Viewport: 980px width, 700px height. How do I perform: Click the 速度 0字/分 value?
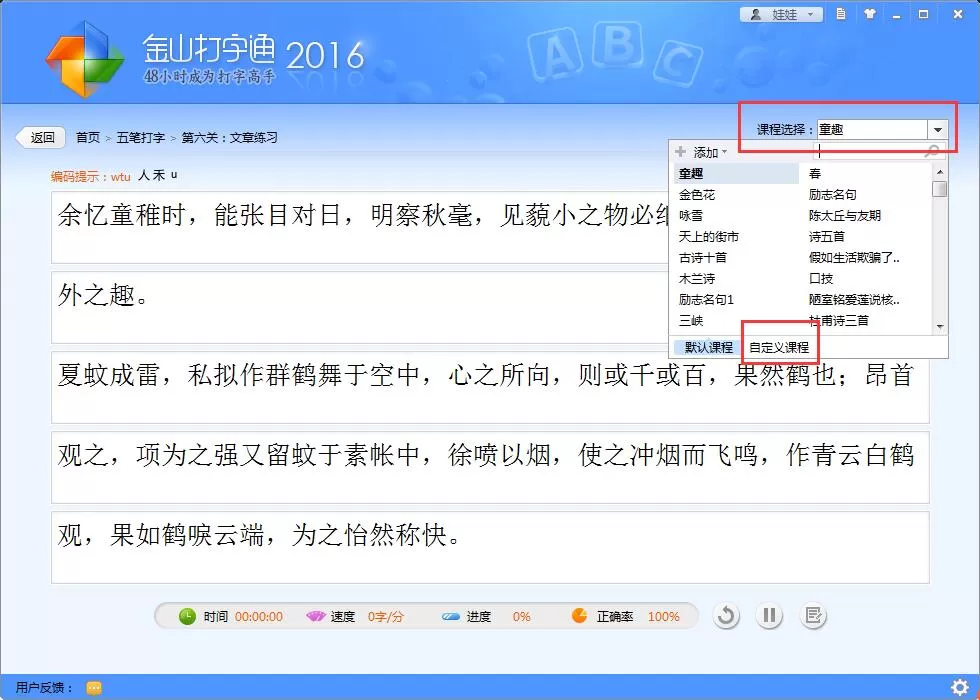pos(385,617)
